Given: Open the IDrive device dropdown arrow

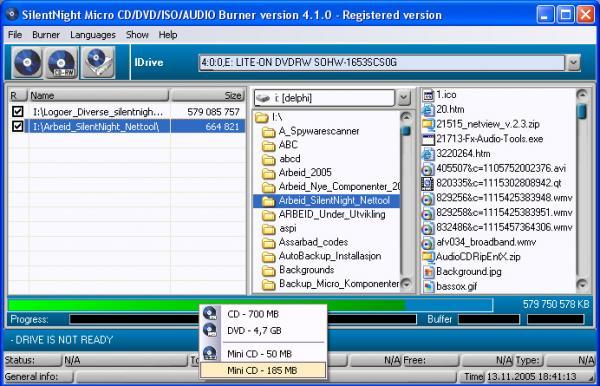Looking at the screenshot, I should 573,63.
